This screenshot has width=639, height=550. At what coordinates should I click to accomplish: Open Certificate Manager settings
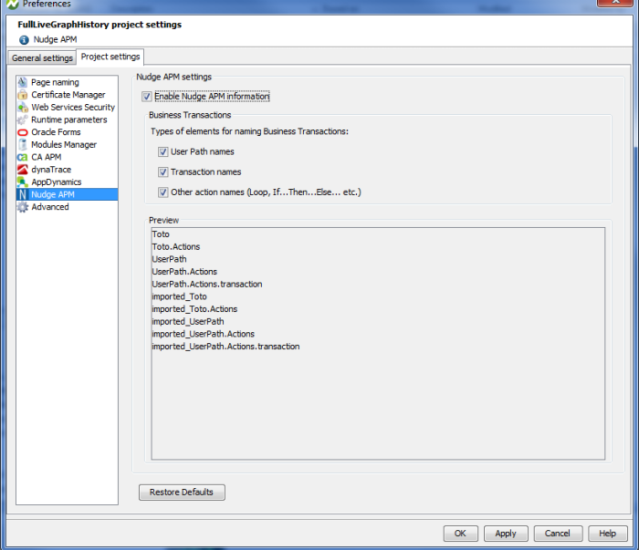tap(68, 95)
